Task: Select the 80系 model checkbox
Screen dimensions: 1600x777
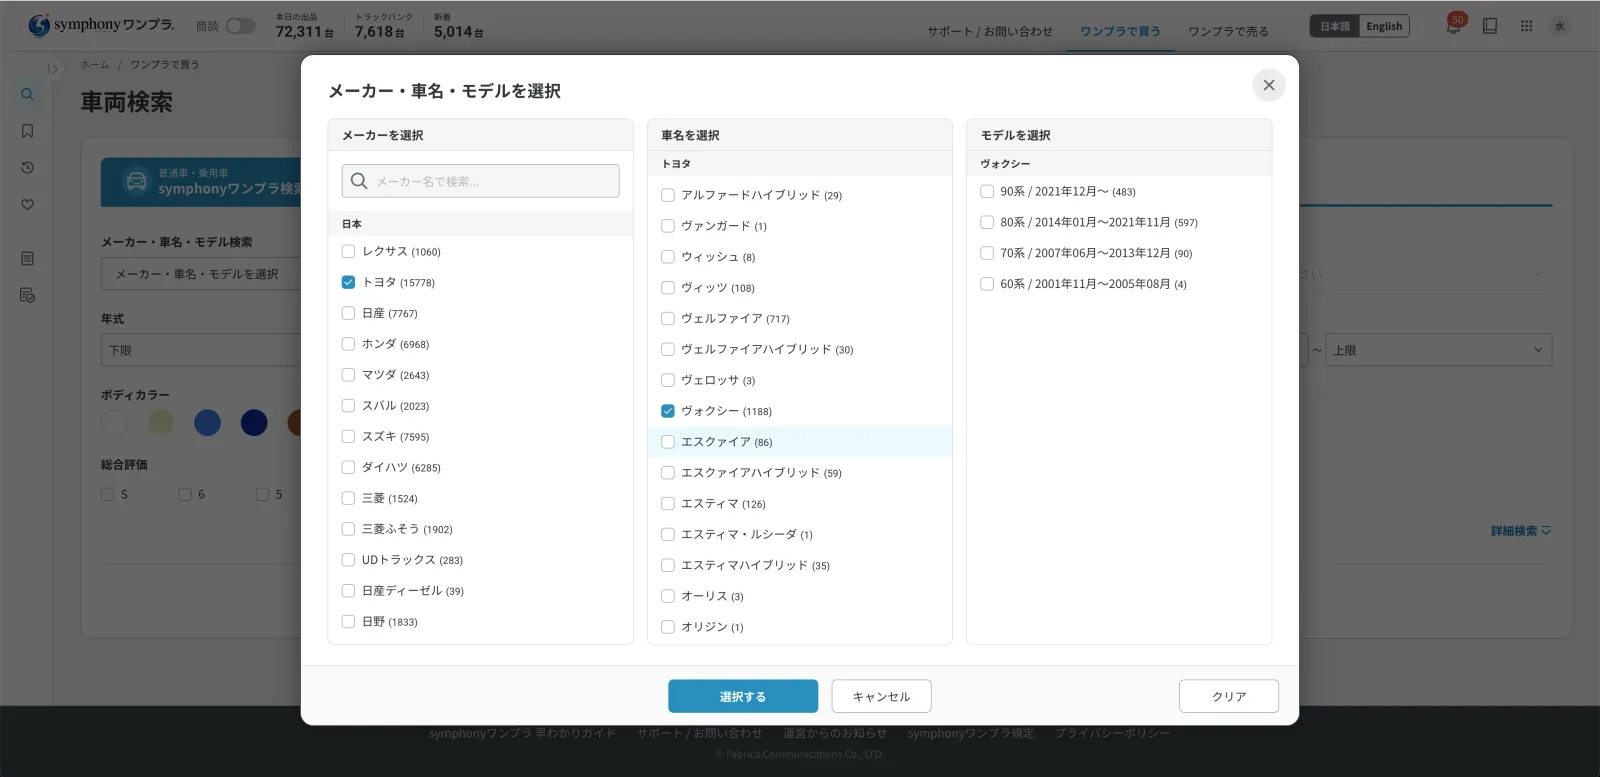Action: (x=987, y=222)
